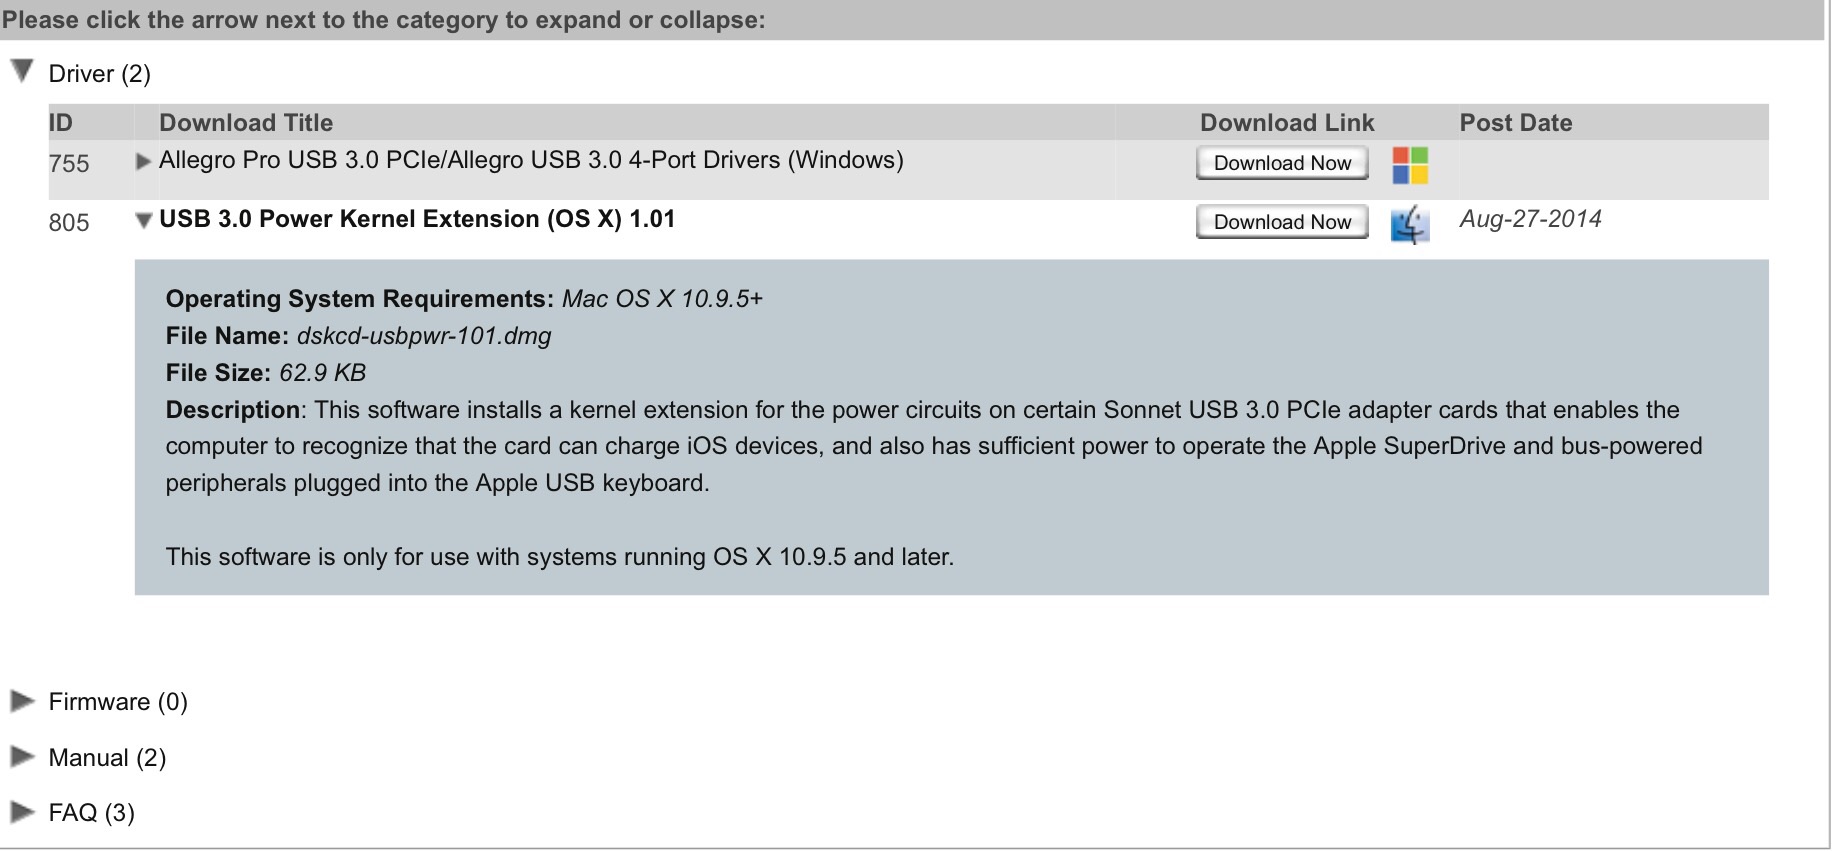Image resolution: width=1835 pixels, height=851 pixels.
Task: Collapse USB 3.0 Power Kernel Extension details
Action: [x=143, y=221]
